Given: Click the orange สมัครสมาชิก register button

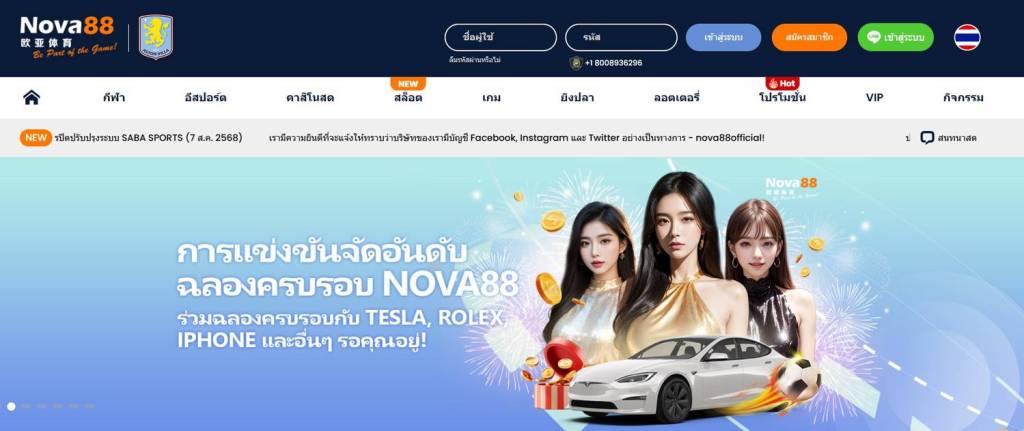Looking at the screenshot, I should [809, 37].
